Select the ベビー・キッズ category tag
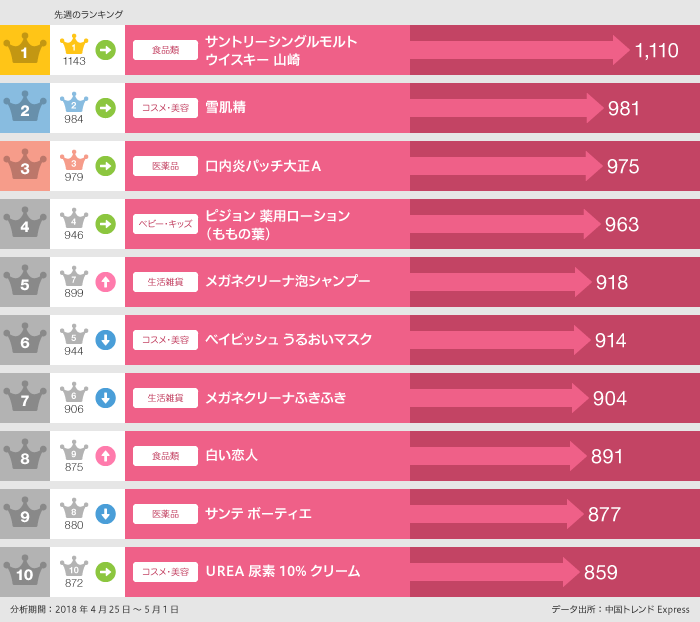Viewport: 700px width, 622px height. pyautogui.click(x=165, y=224)
